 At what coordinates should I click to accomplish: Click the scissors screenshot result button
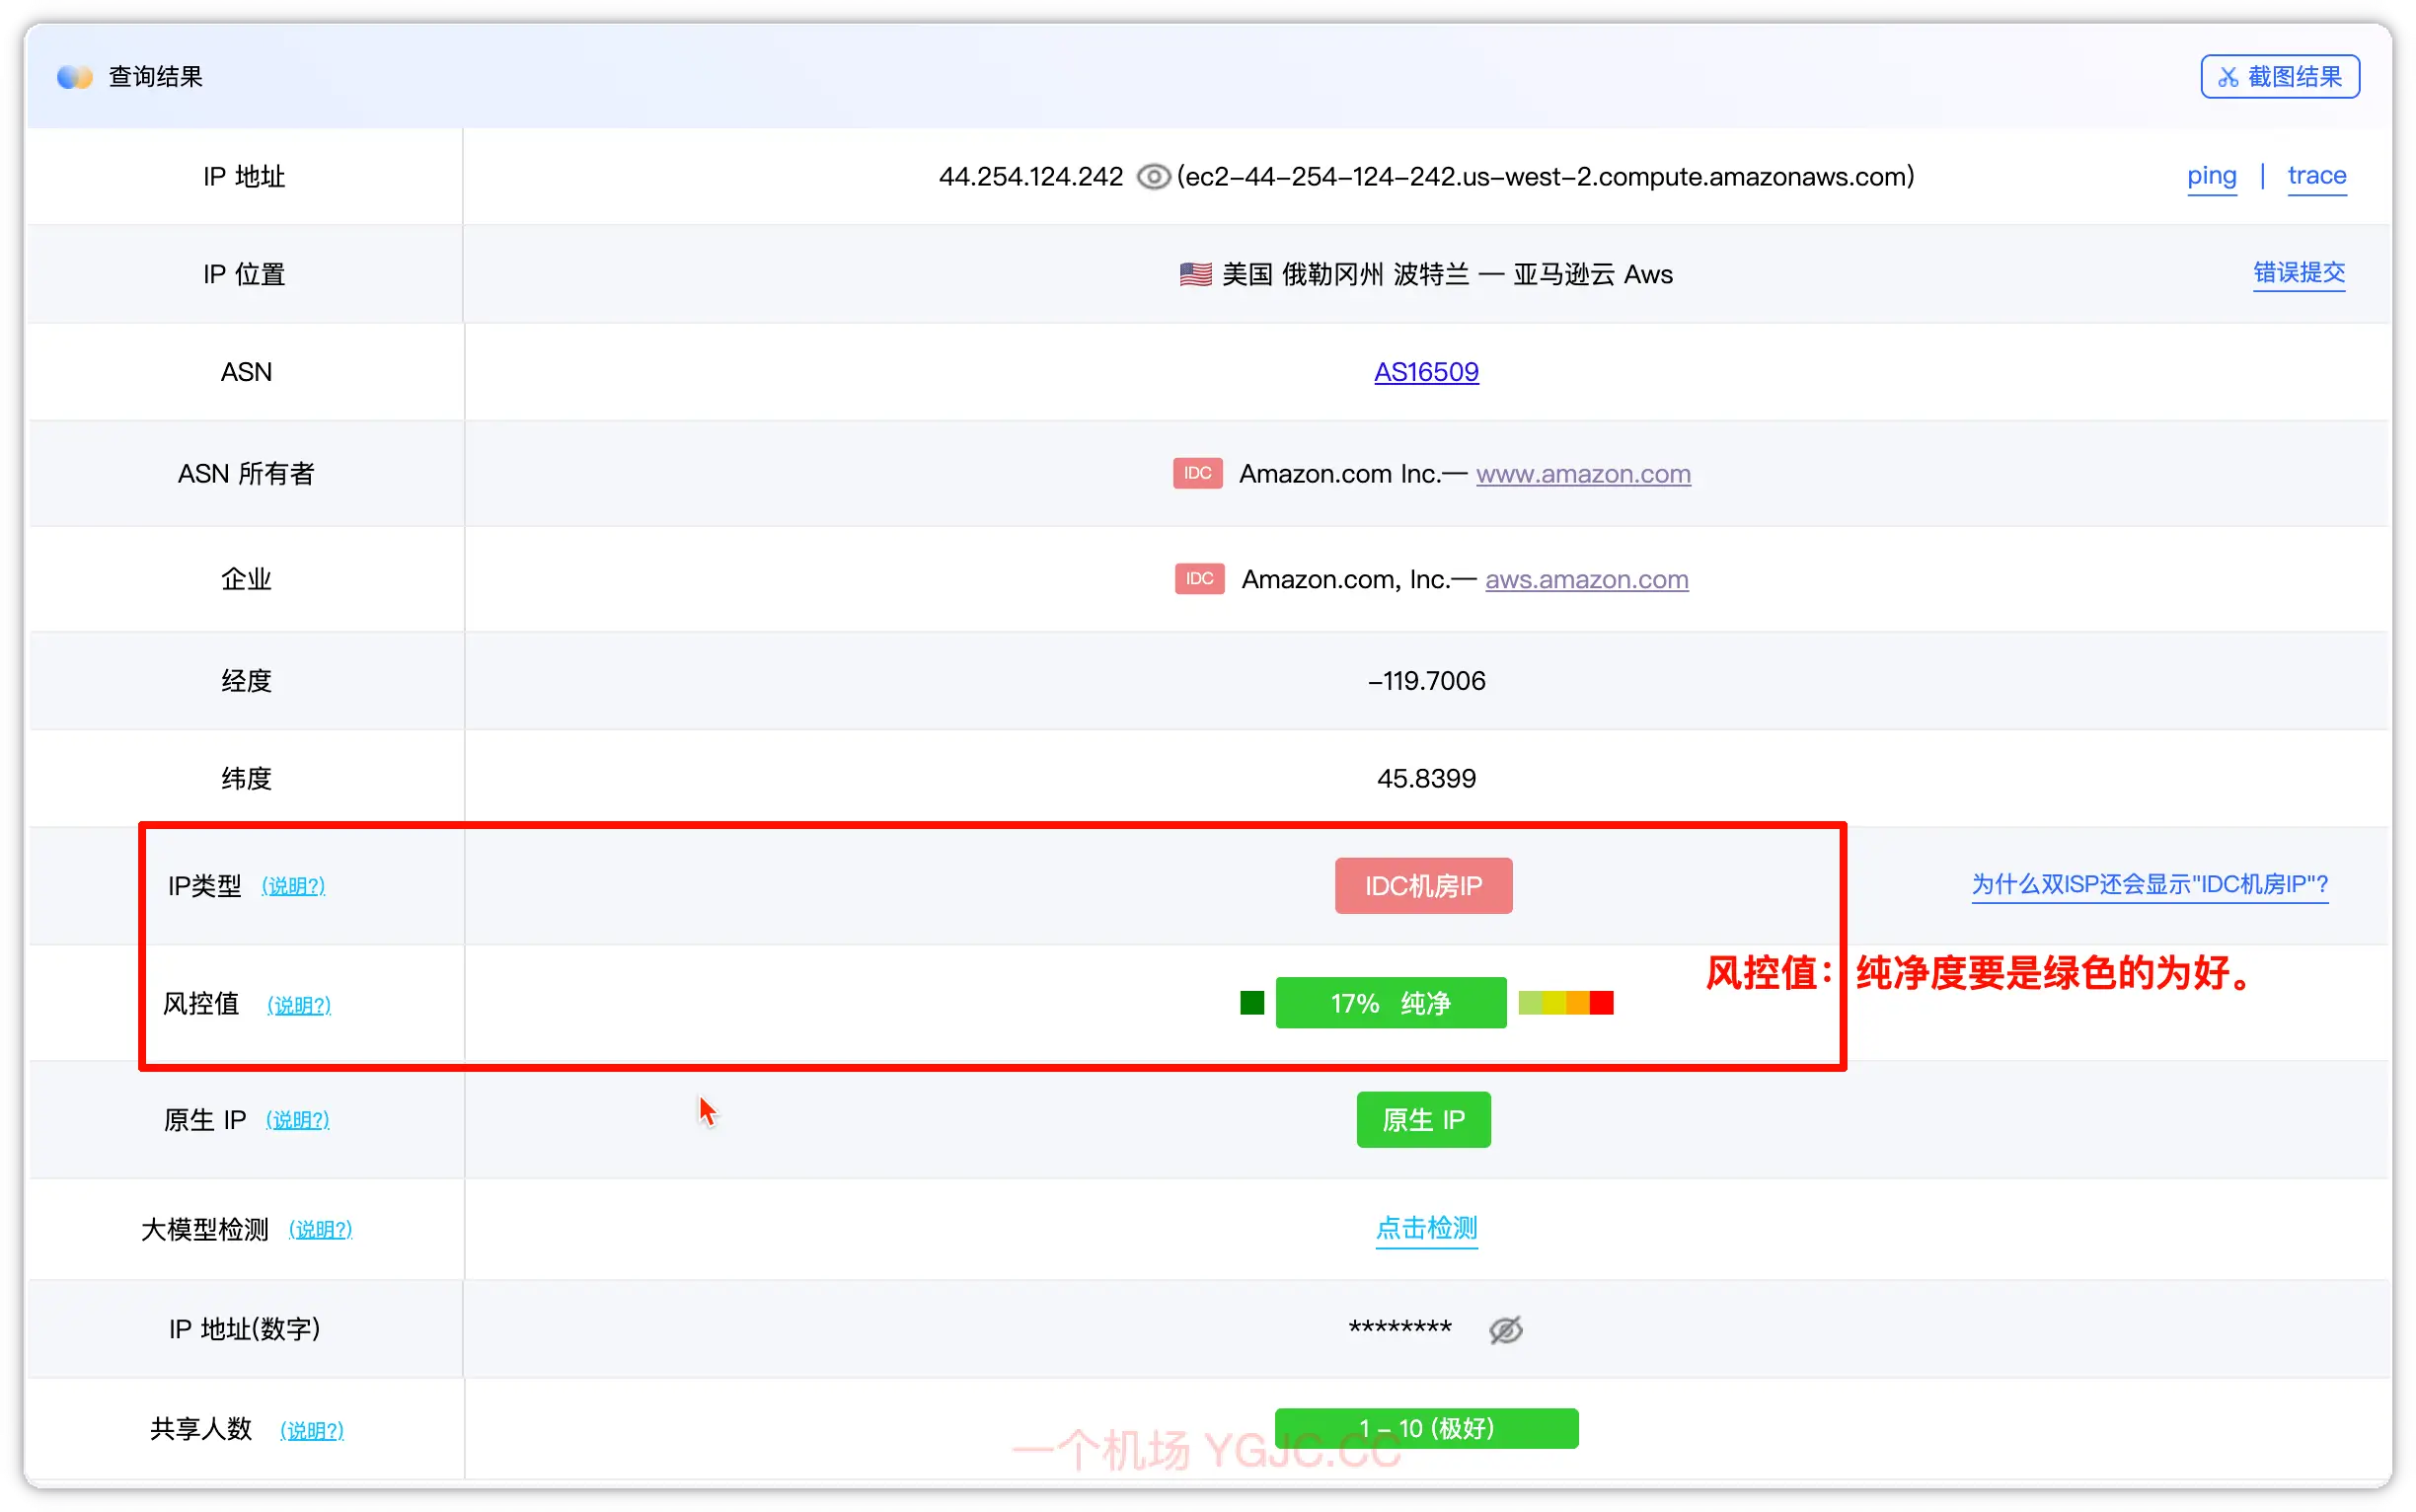pos(2279,77)
